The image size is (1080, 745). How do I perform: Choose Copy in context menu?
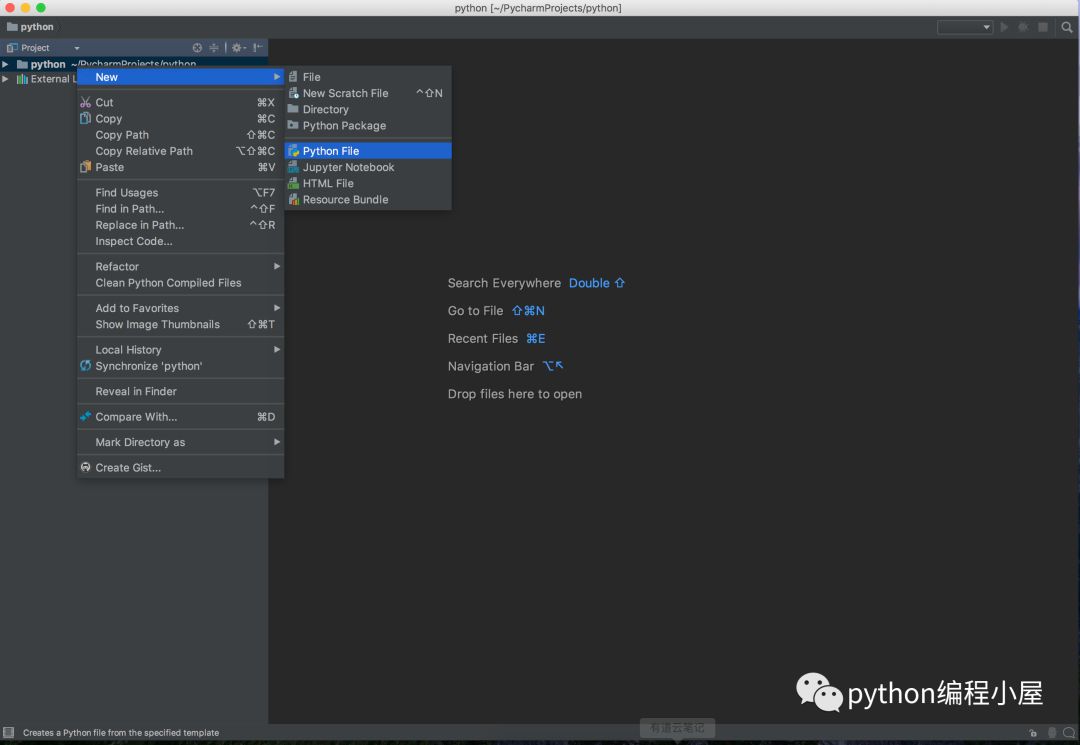pyautogui.click(x=180, y=118)
